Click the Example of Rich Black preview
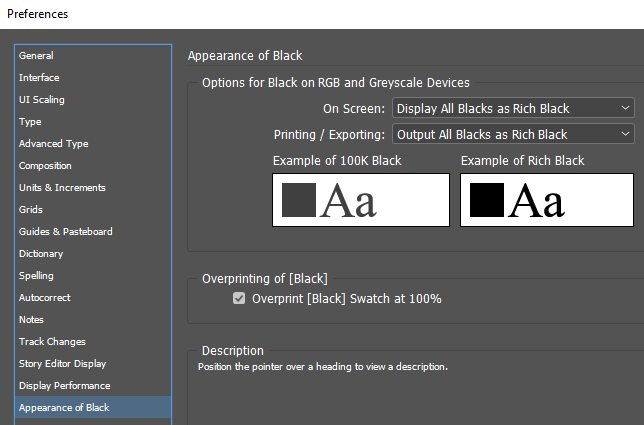The width and height of the screenshot is (644, 425). [x=546, y=200]
